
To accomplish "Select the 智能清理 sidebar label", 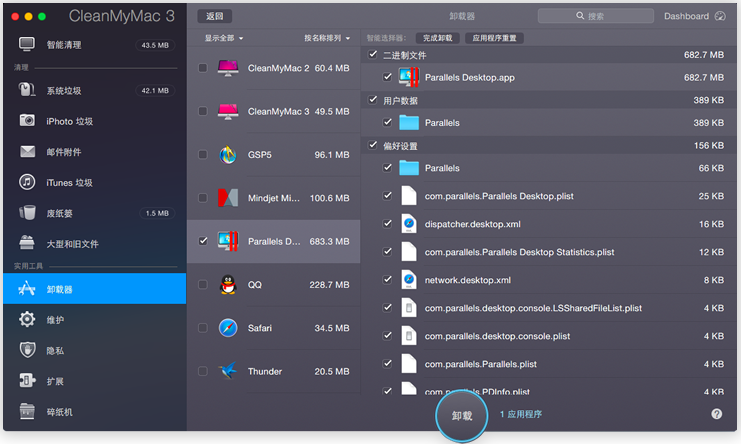I will pyautogui.click(x=64, y=45).
